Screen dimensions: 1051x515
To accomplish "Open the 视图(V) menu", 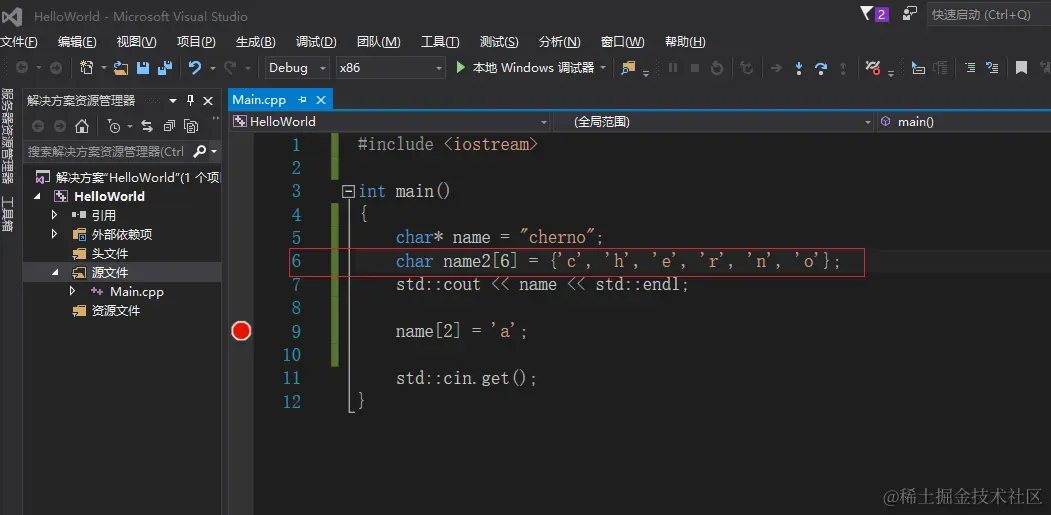I will (x=136, y=42).
